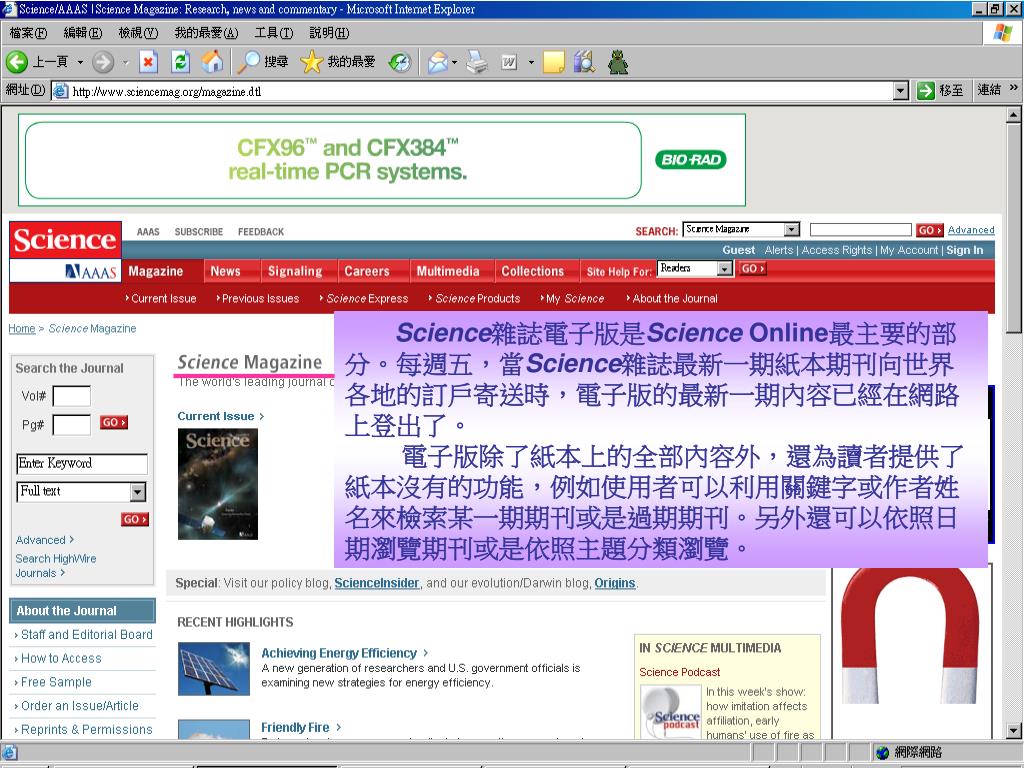Switch to the Careers tab
1024x768 pixels.
point(367,271)
